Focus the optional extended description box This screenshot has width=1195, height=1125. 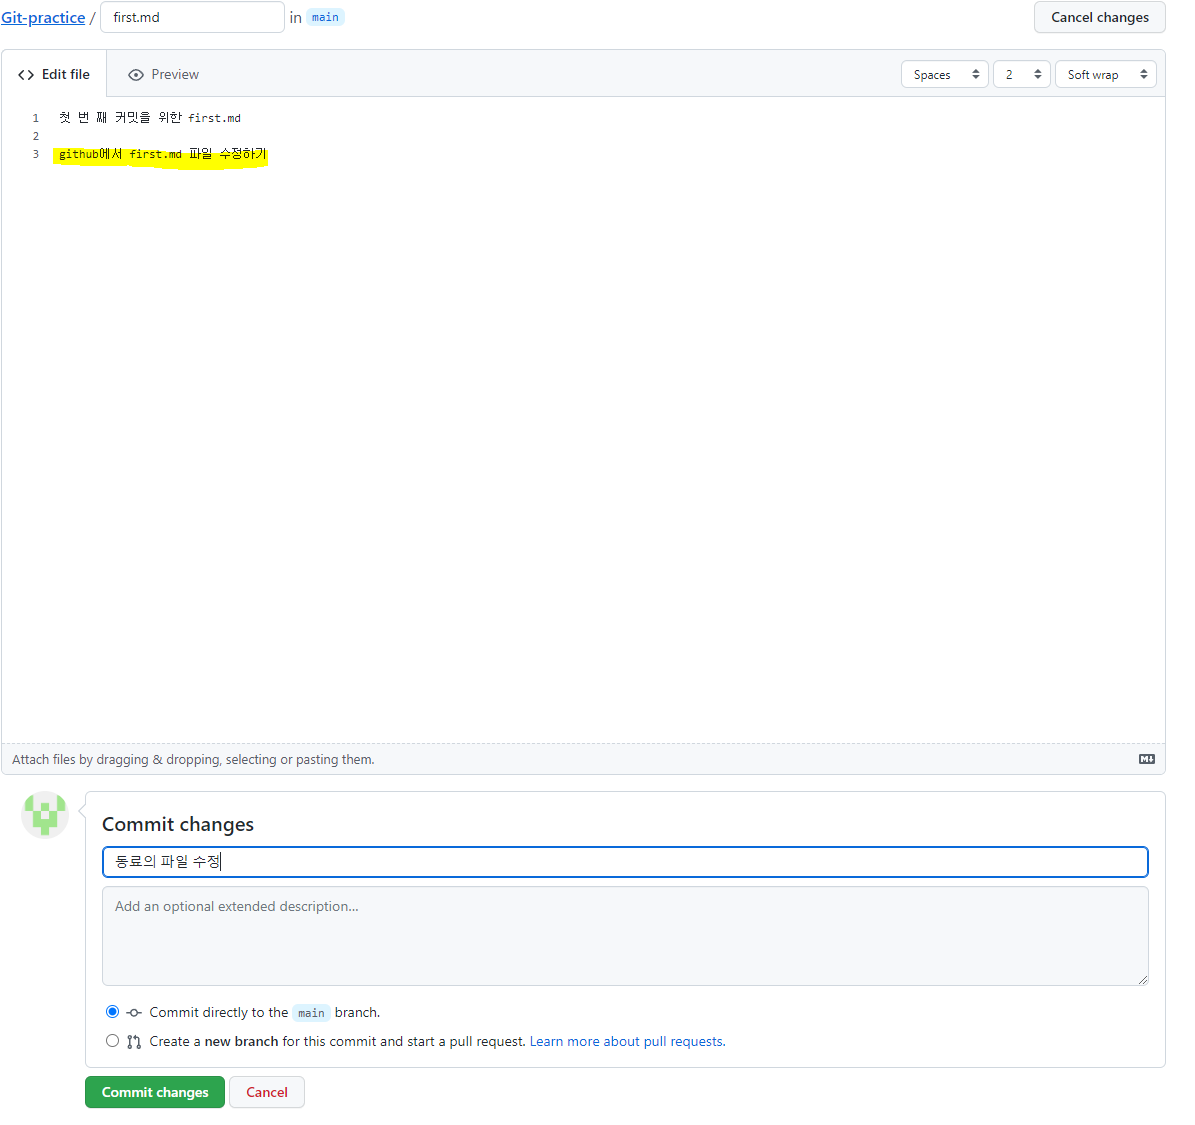(625, 936)
